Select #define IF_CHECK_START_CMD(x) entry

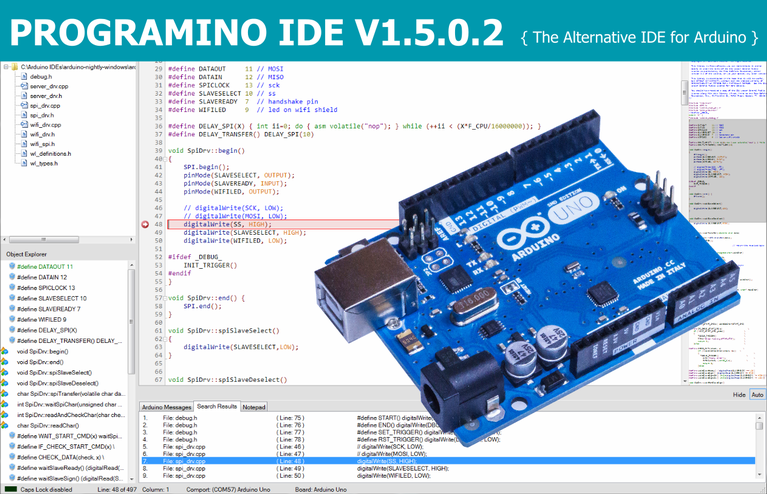[66, 447]
